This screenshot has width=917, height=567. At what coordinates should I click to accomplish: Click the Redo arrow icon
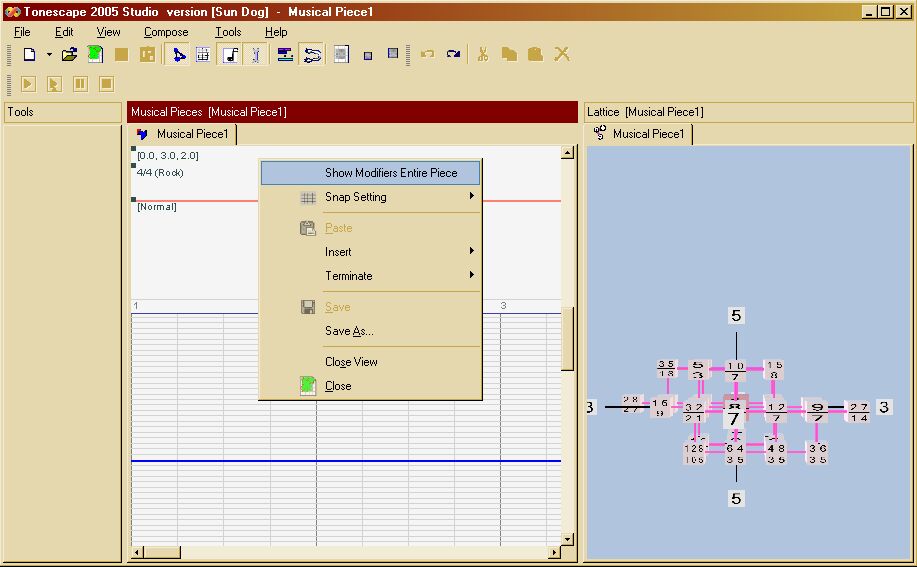coord(453,54)
